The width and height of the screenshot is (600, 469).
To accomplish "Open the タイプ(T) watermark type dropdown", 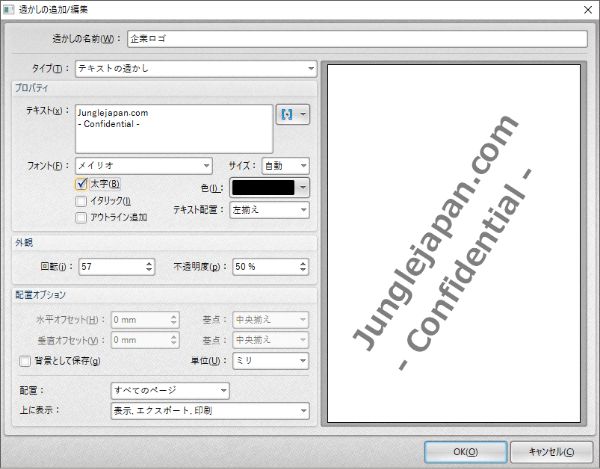I will tap(196, 69).
